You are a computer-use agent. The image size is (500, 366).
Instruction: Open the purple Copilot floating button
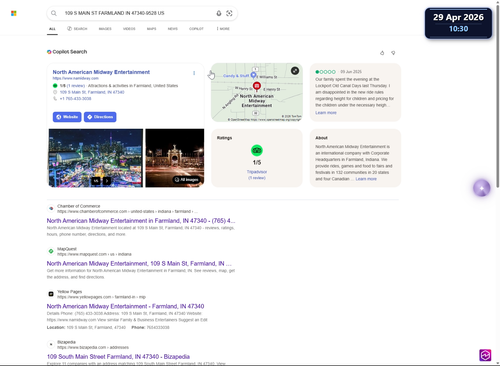pyautogui.click(x=482, y=188)
